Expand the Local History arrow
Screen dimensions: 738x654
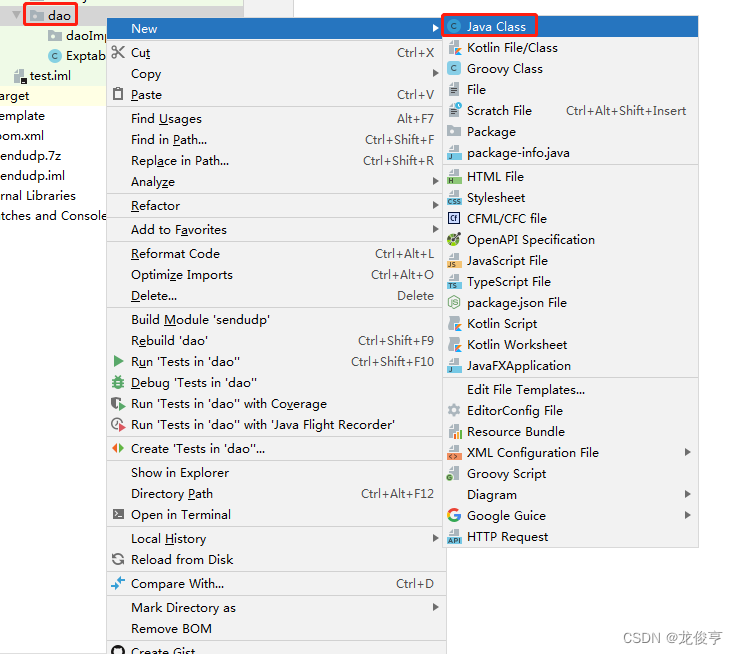coord(435,538)
